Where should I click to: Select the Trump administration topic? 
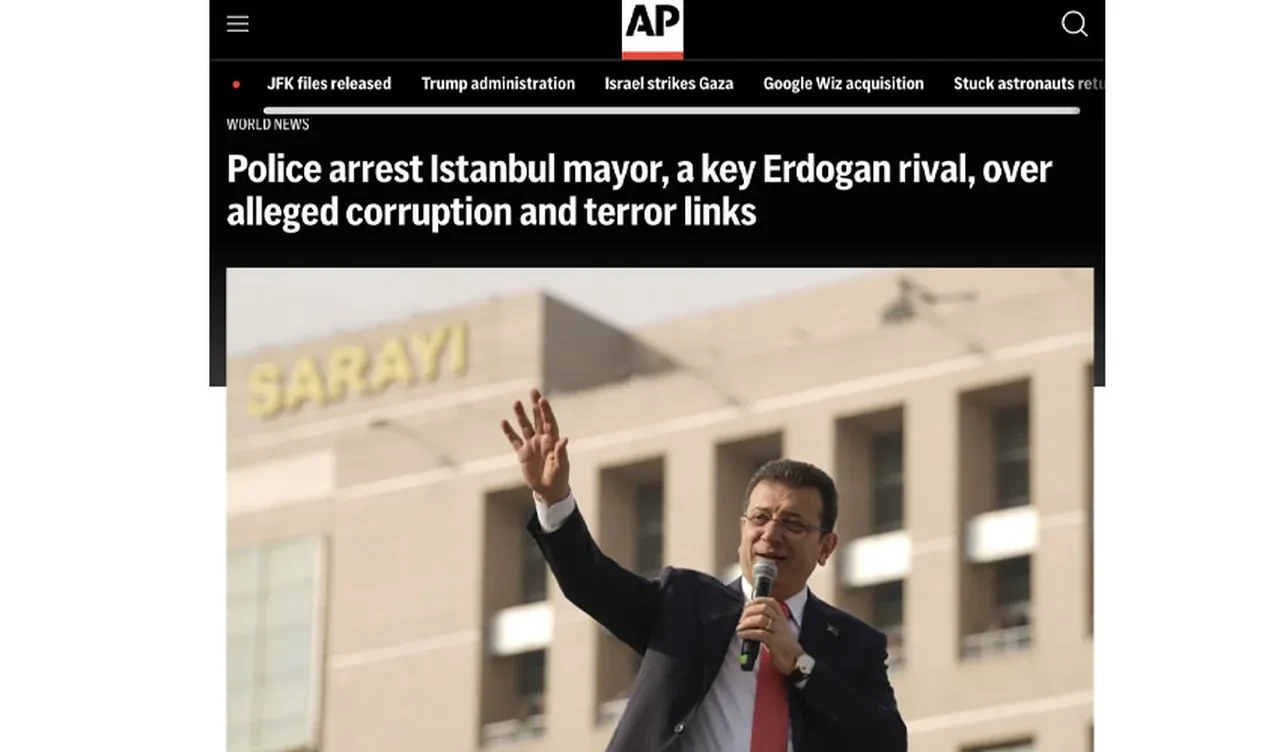tap(498, 84)
